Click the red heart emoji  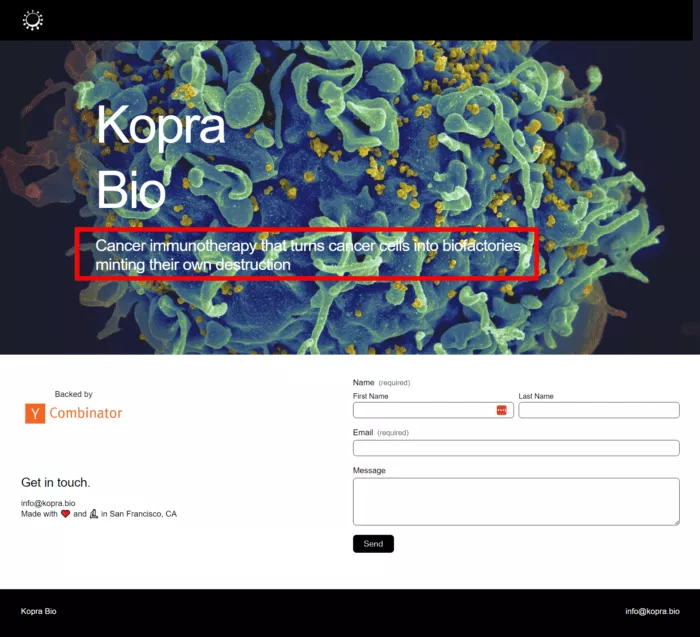(66, 514)
